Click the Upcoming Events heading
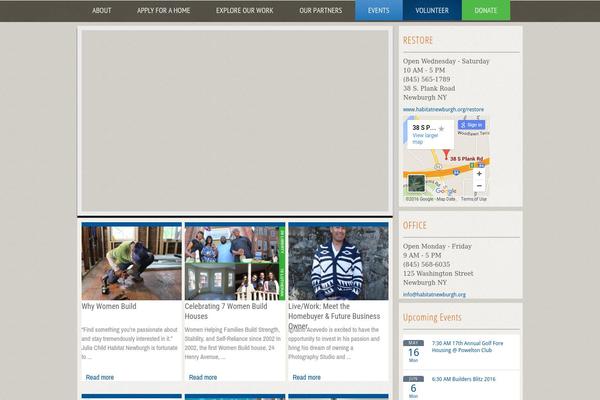 (432, 317)
